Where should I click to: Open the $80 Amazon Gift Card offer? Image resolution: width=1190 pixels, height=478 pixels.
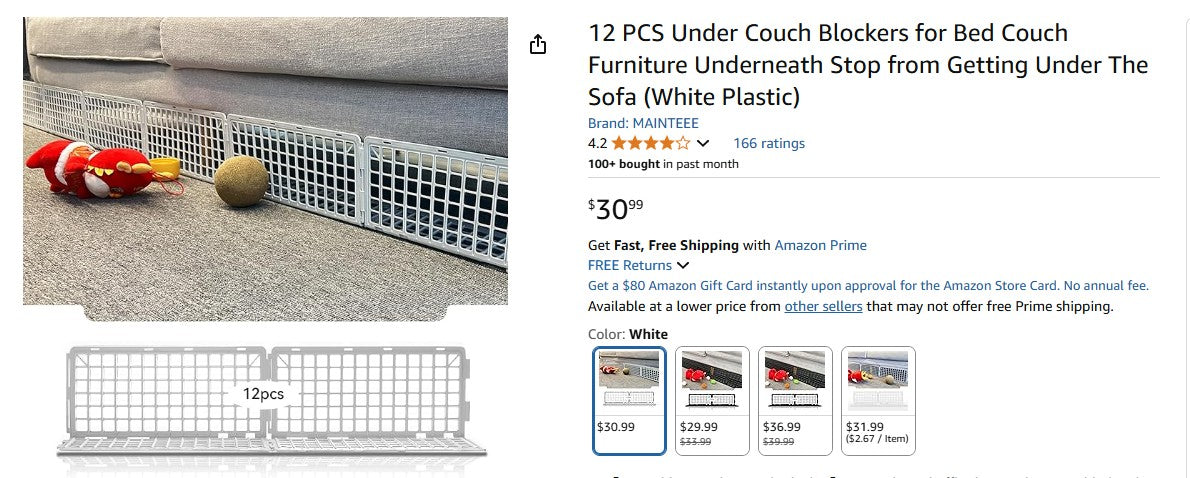[x=868, y=285]
